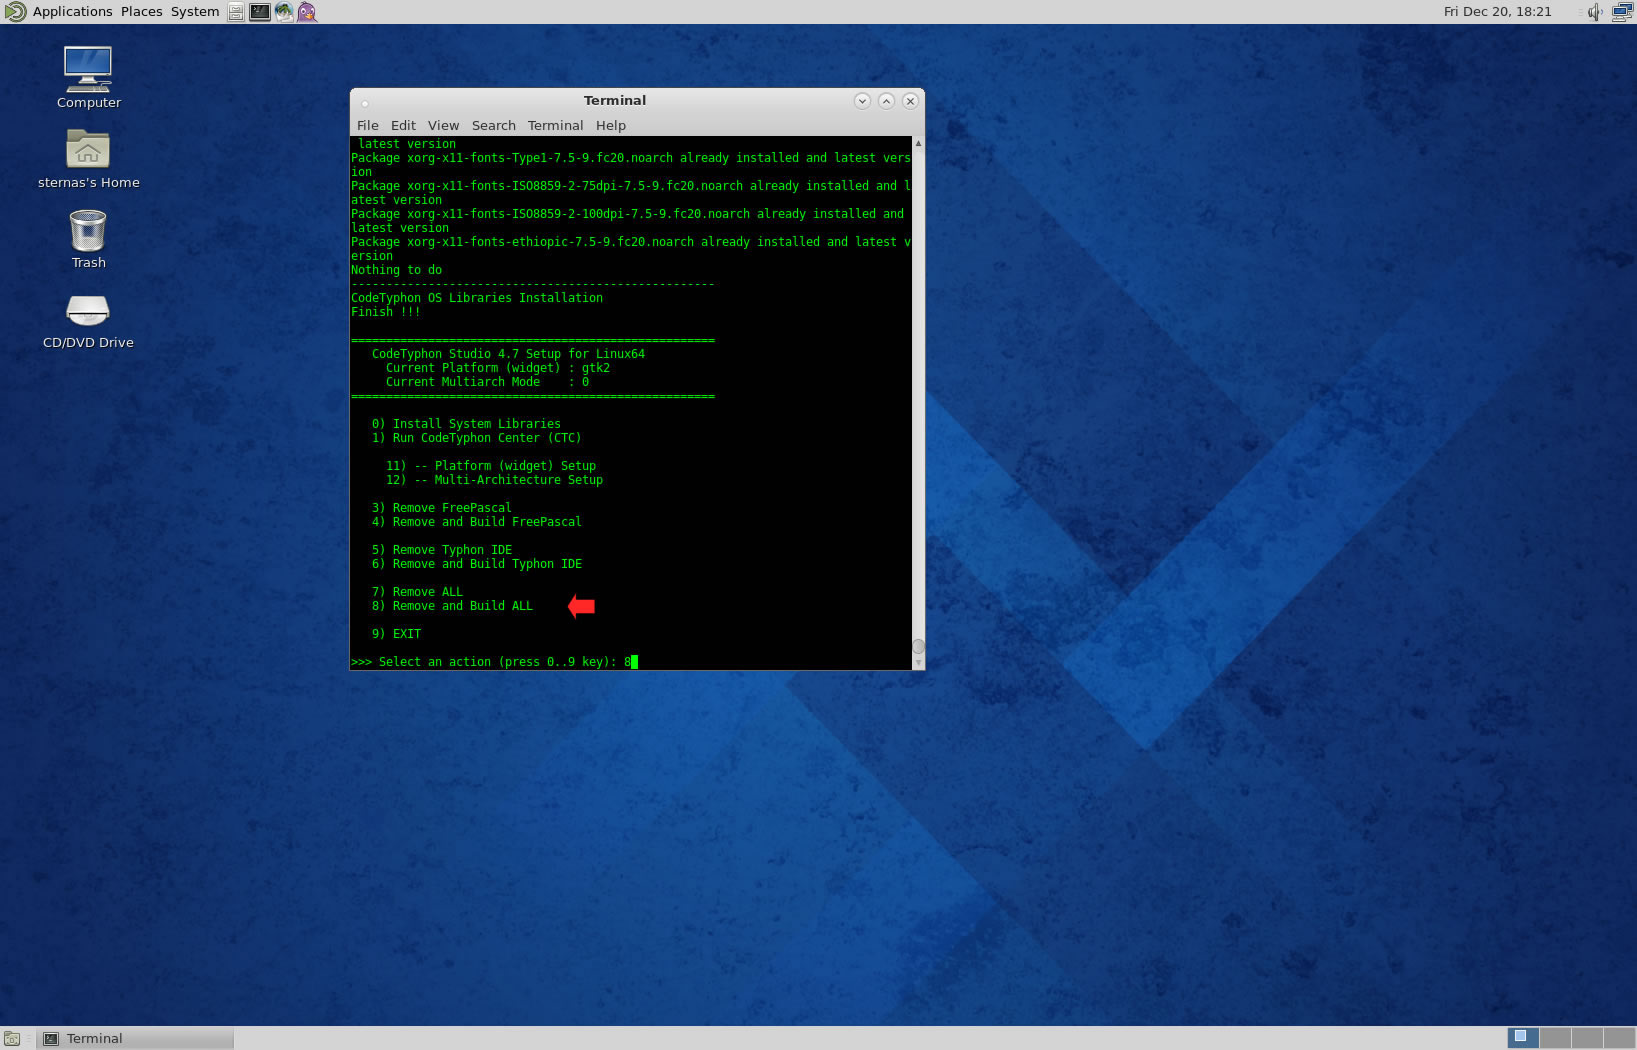Viewport: 1637px width, 1050px height.
Task: Click the terminal scrollbar up arrow
Action: (x=918, y=143)
